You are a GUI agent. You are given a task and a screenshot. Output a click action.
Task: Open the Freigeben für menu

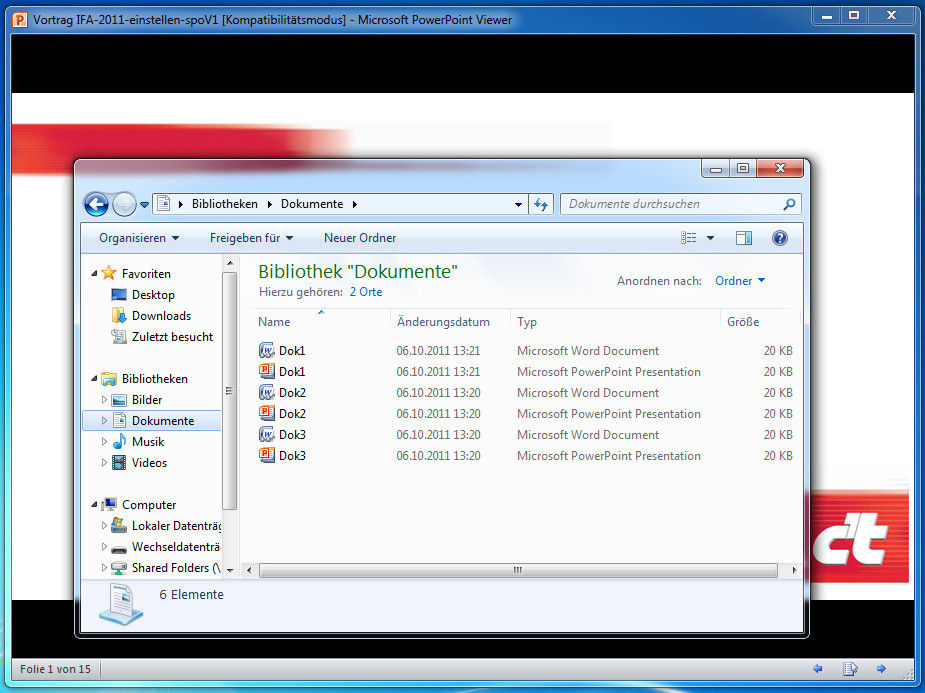(251, 238)
